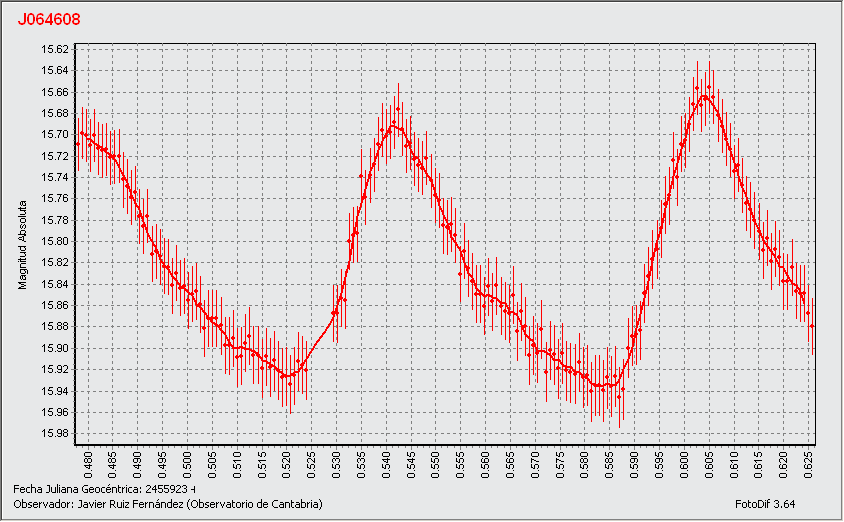Select the Magnitud Absoluta axis label

pos(23,245)
